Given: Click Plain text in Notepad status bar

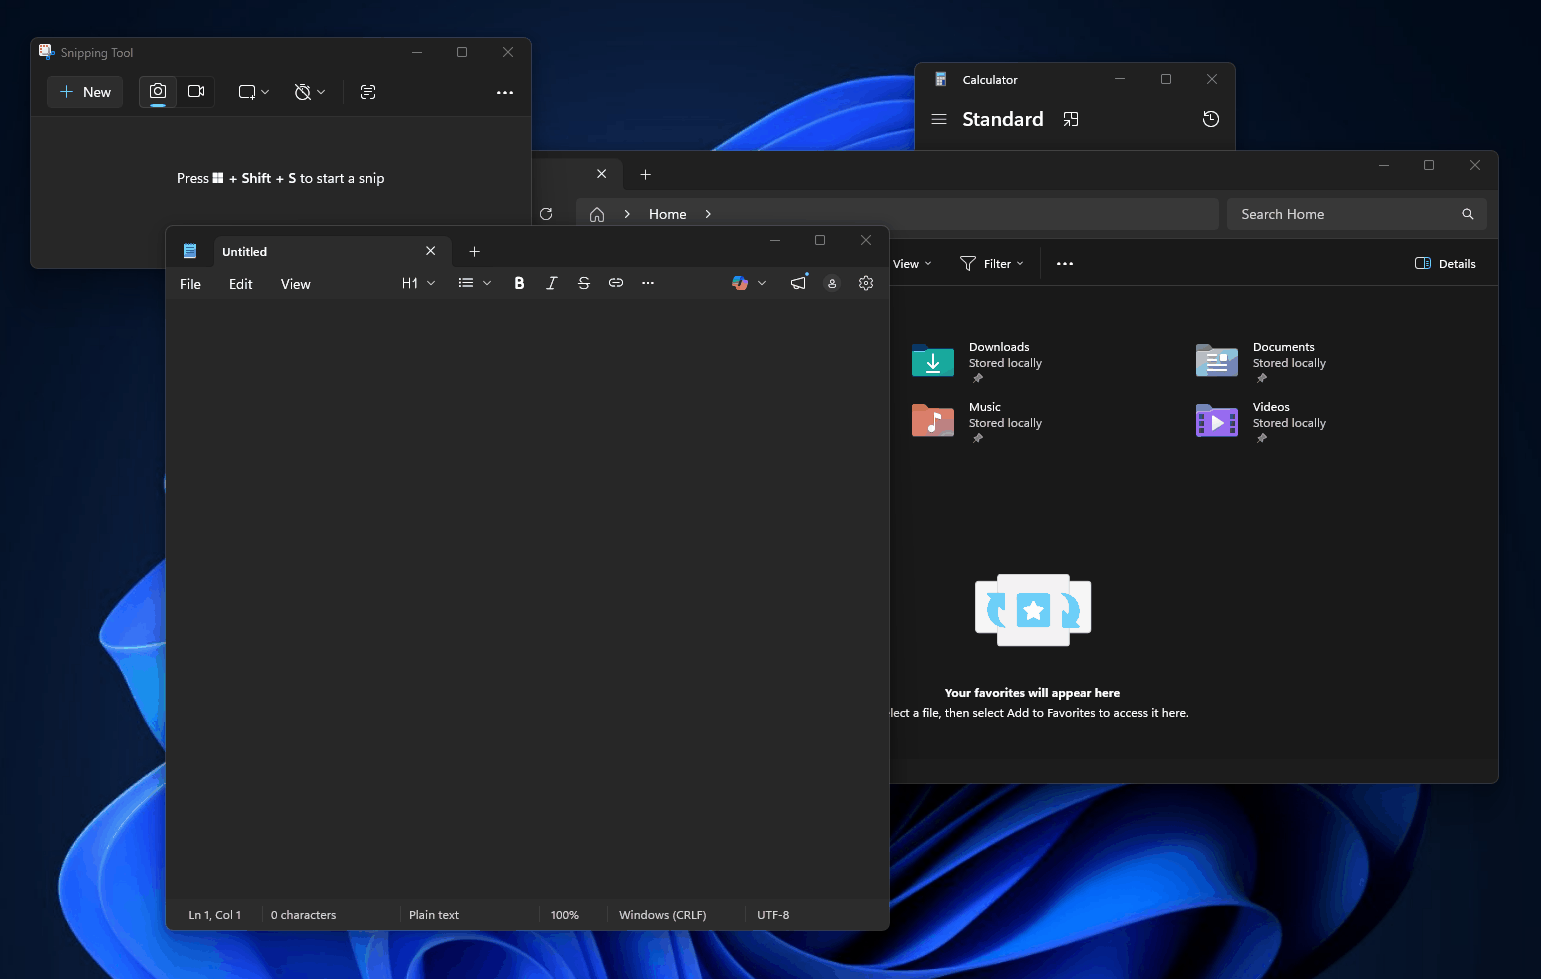Looking at the screenshot, I should coord(434,915).
